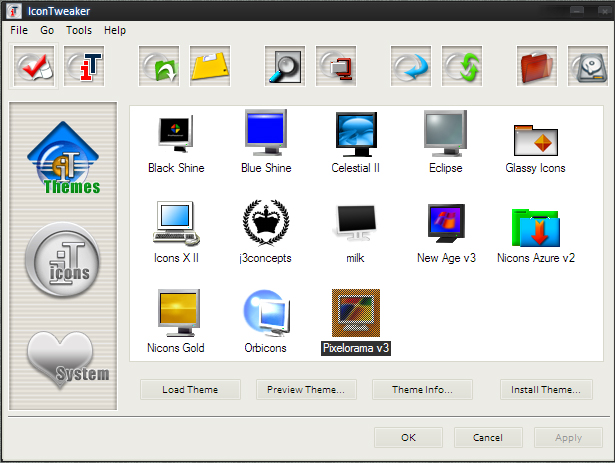Open the File menu
Image resolution: width=615 pixels, height=463 pixels.
point(19,30)
